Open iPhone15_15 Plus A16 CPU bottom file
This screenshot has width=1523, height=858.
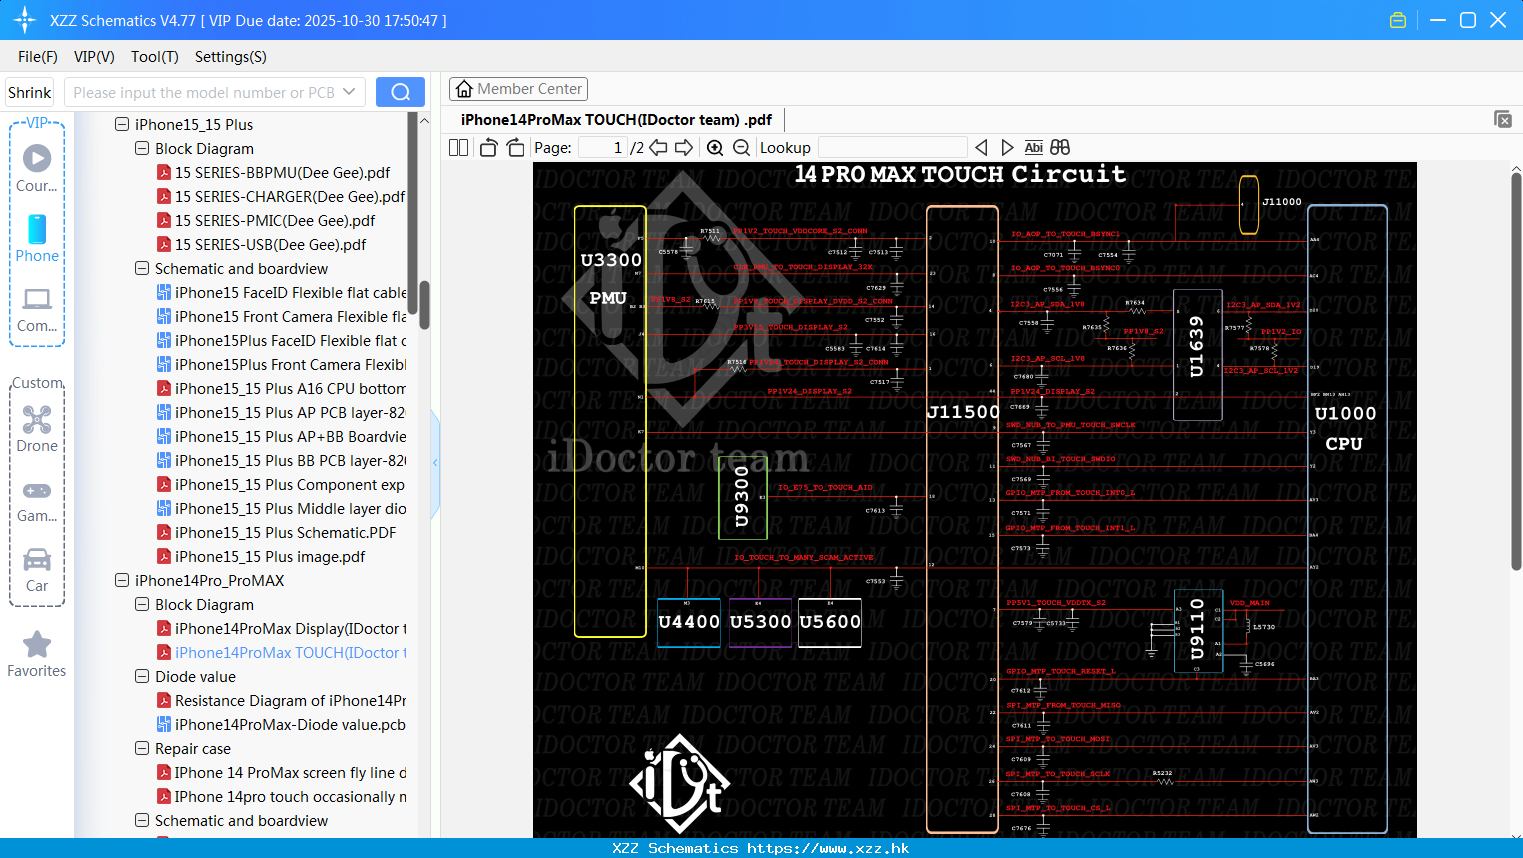coord(281,388)
